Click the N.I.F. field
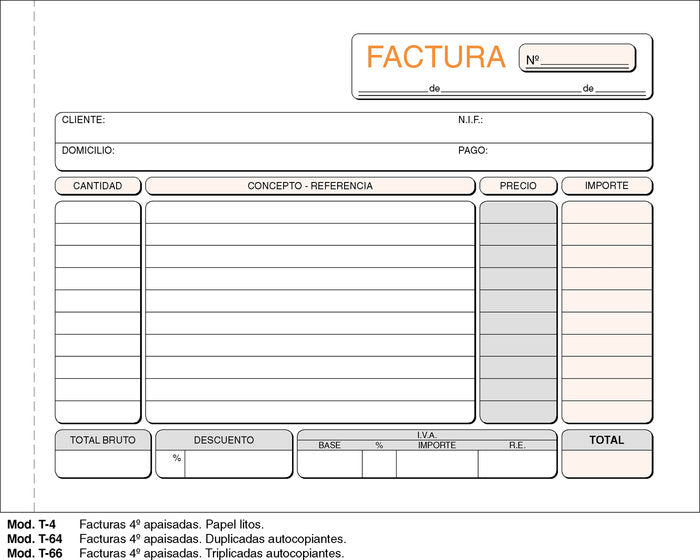700x560 pixels. (x=554, y=128)
